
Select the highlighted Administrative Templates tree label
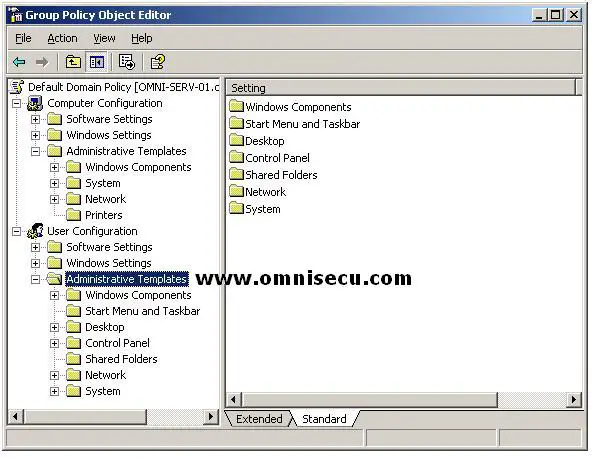(x=127, y=279)
